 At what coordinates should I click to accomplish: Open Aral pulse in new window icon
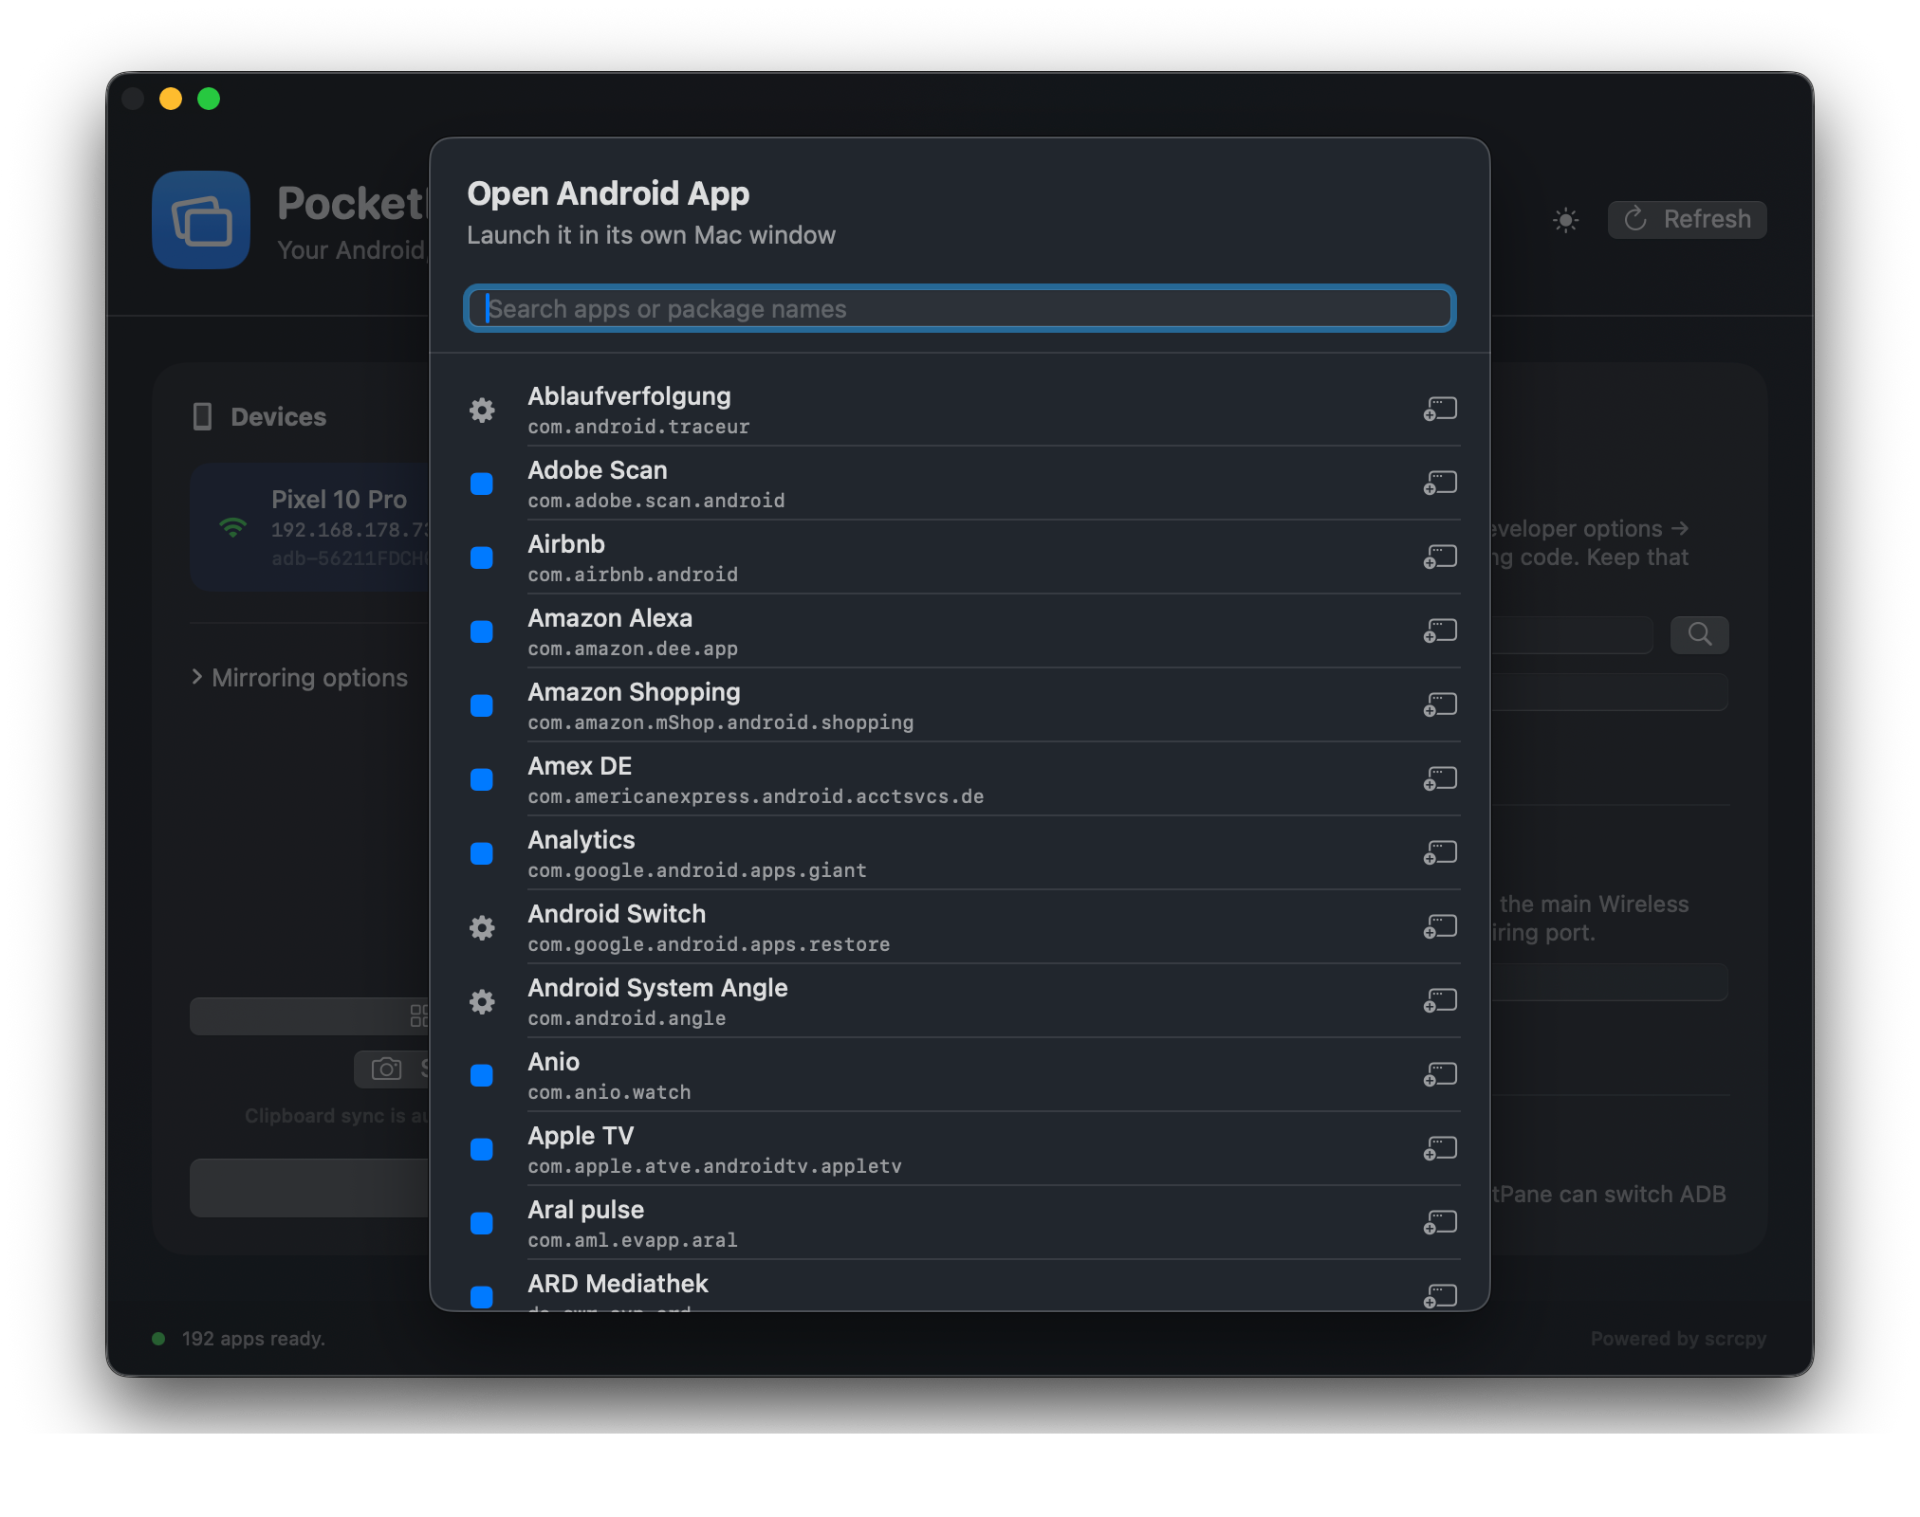(1439, 1223)
